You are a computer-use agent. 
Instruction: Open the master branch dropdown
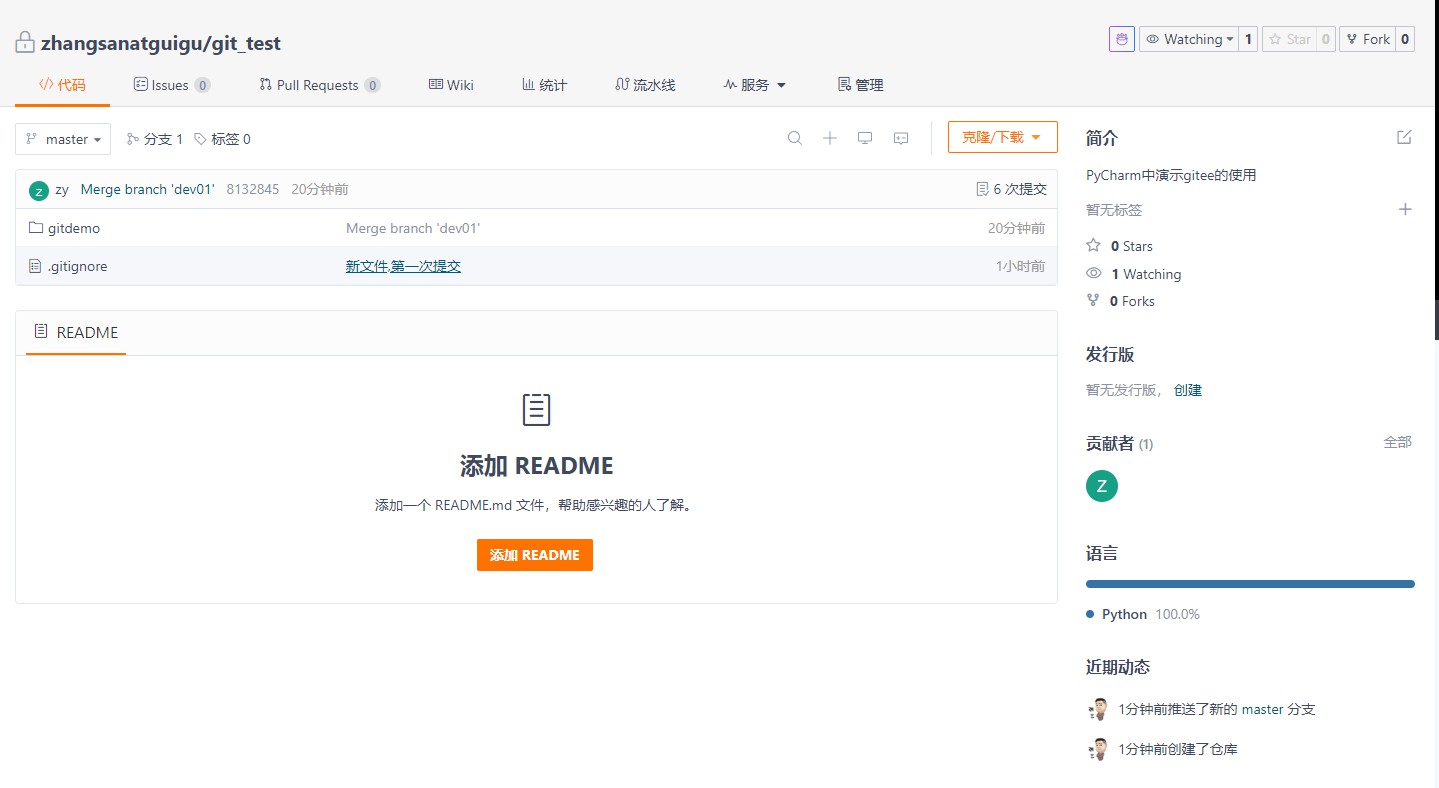click(63, 139)
